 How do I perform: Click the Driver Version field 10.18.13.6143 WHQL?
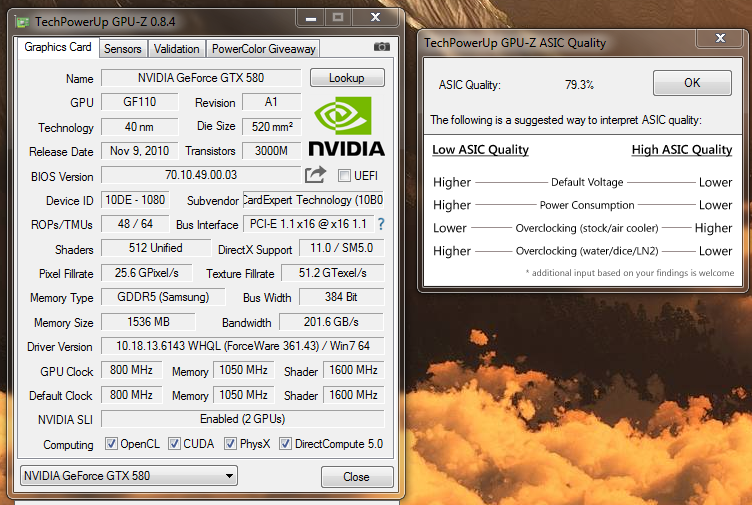click(243, 346)
